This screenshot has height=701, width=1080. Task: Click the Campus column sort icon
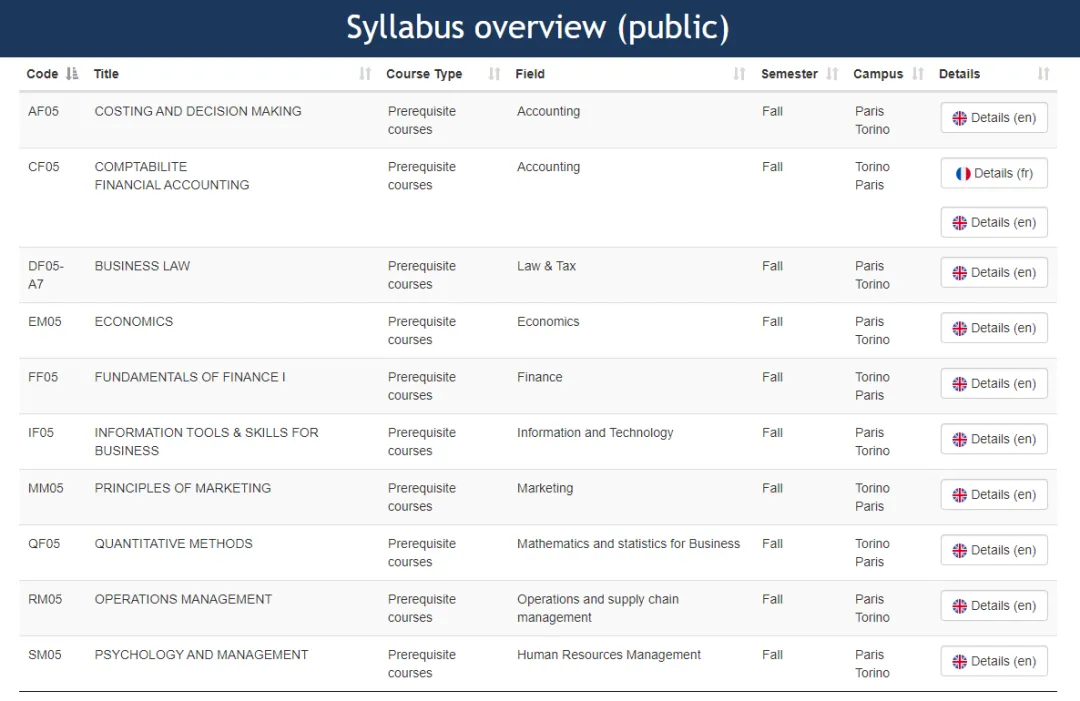pyautogui.click(x=917, y=74)
